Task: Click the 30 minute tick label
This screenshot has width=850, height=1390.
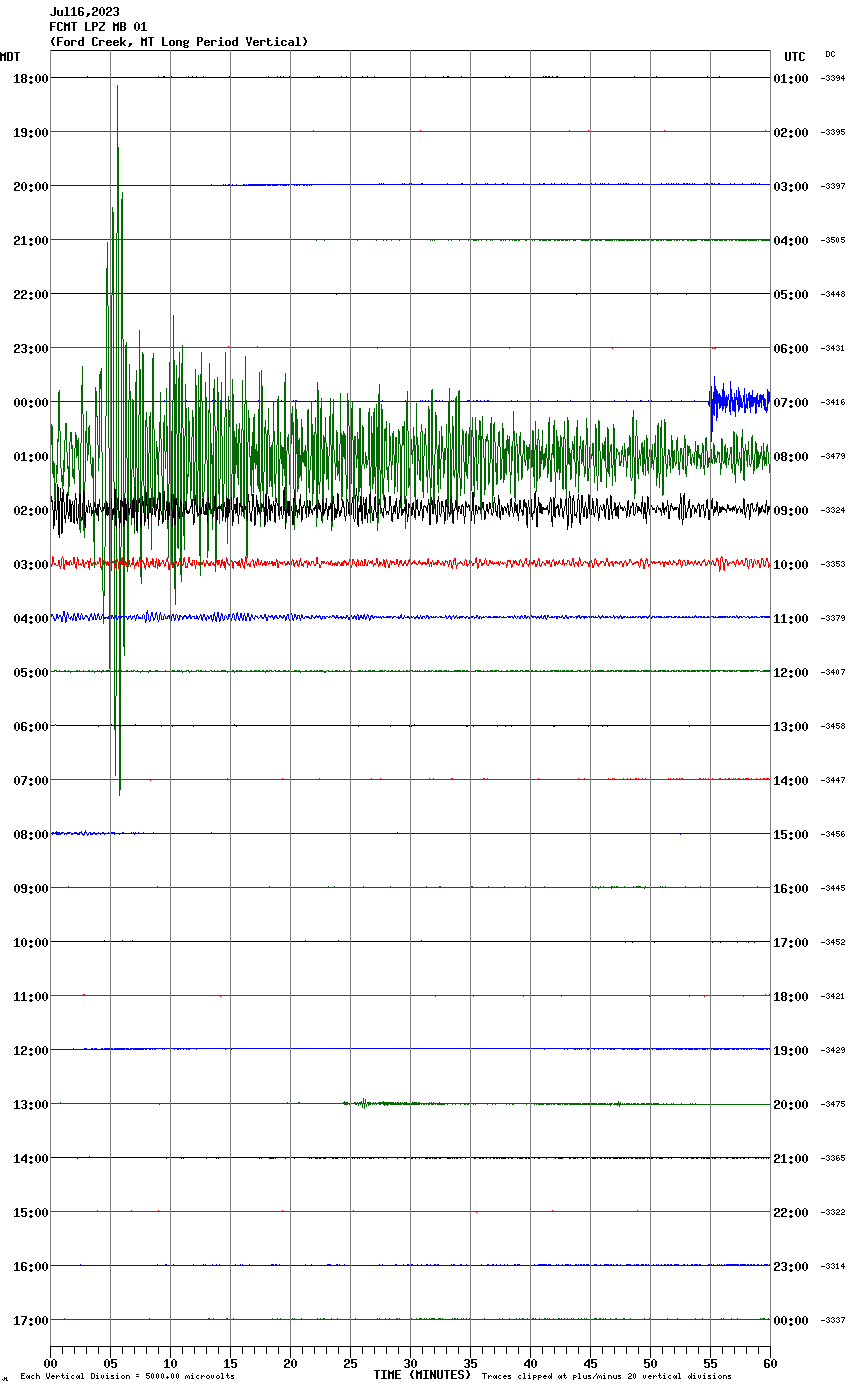Action: click(410, 1363)
